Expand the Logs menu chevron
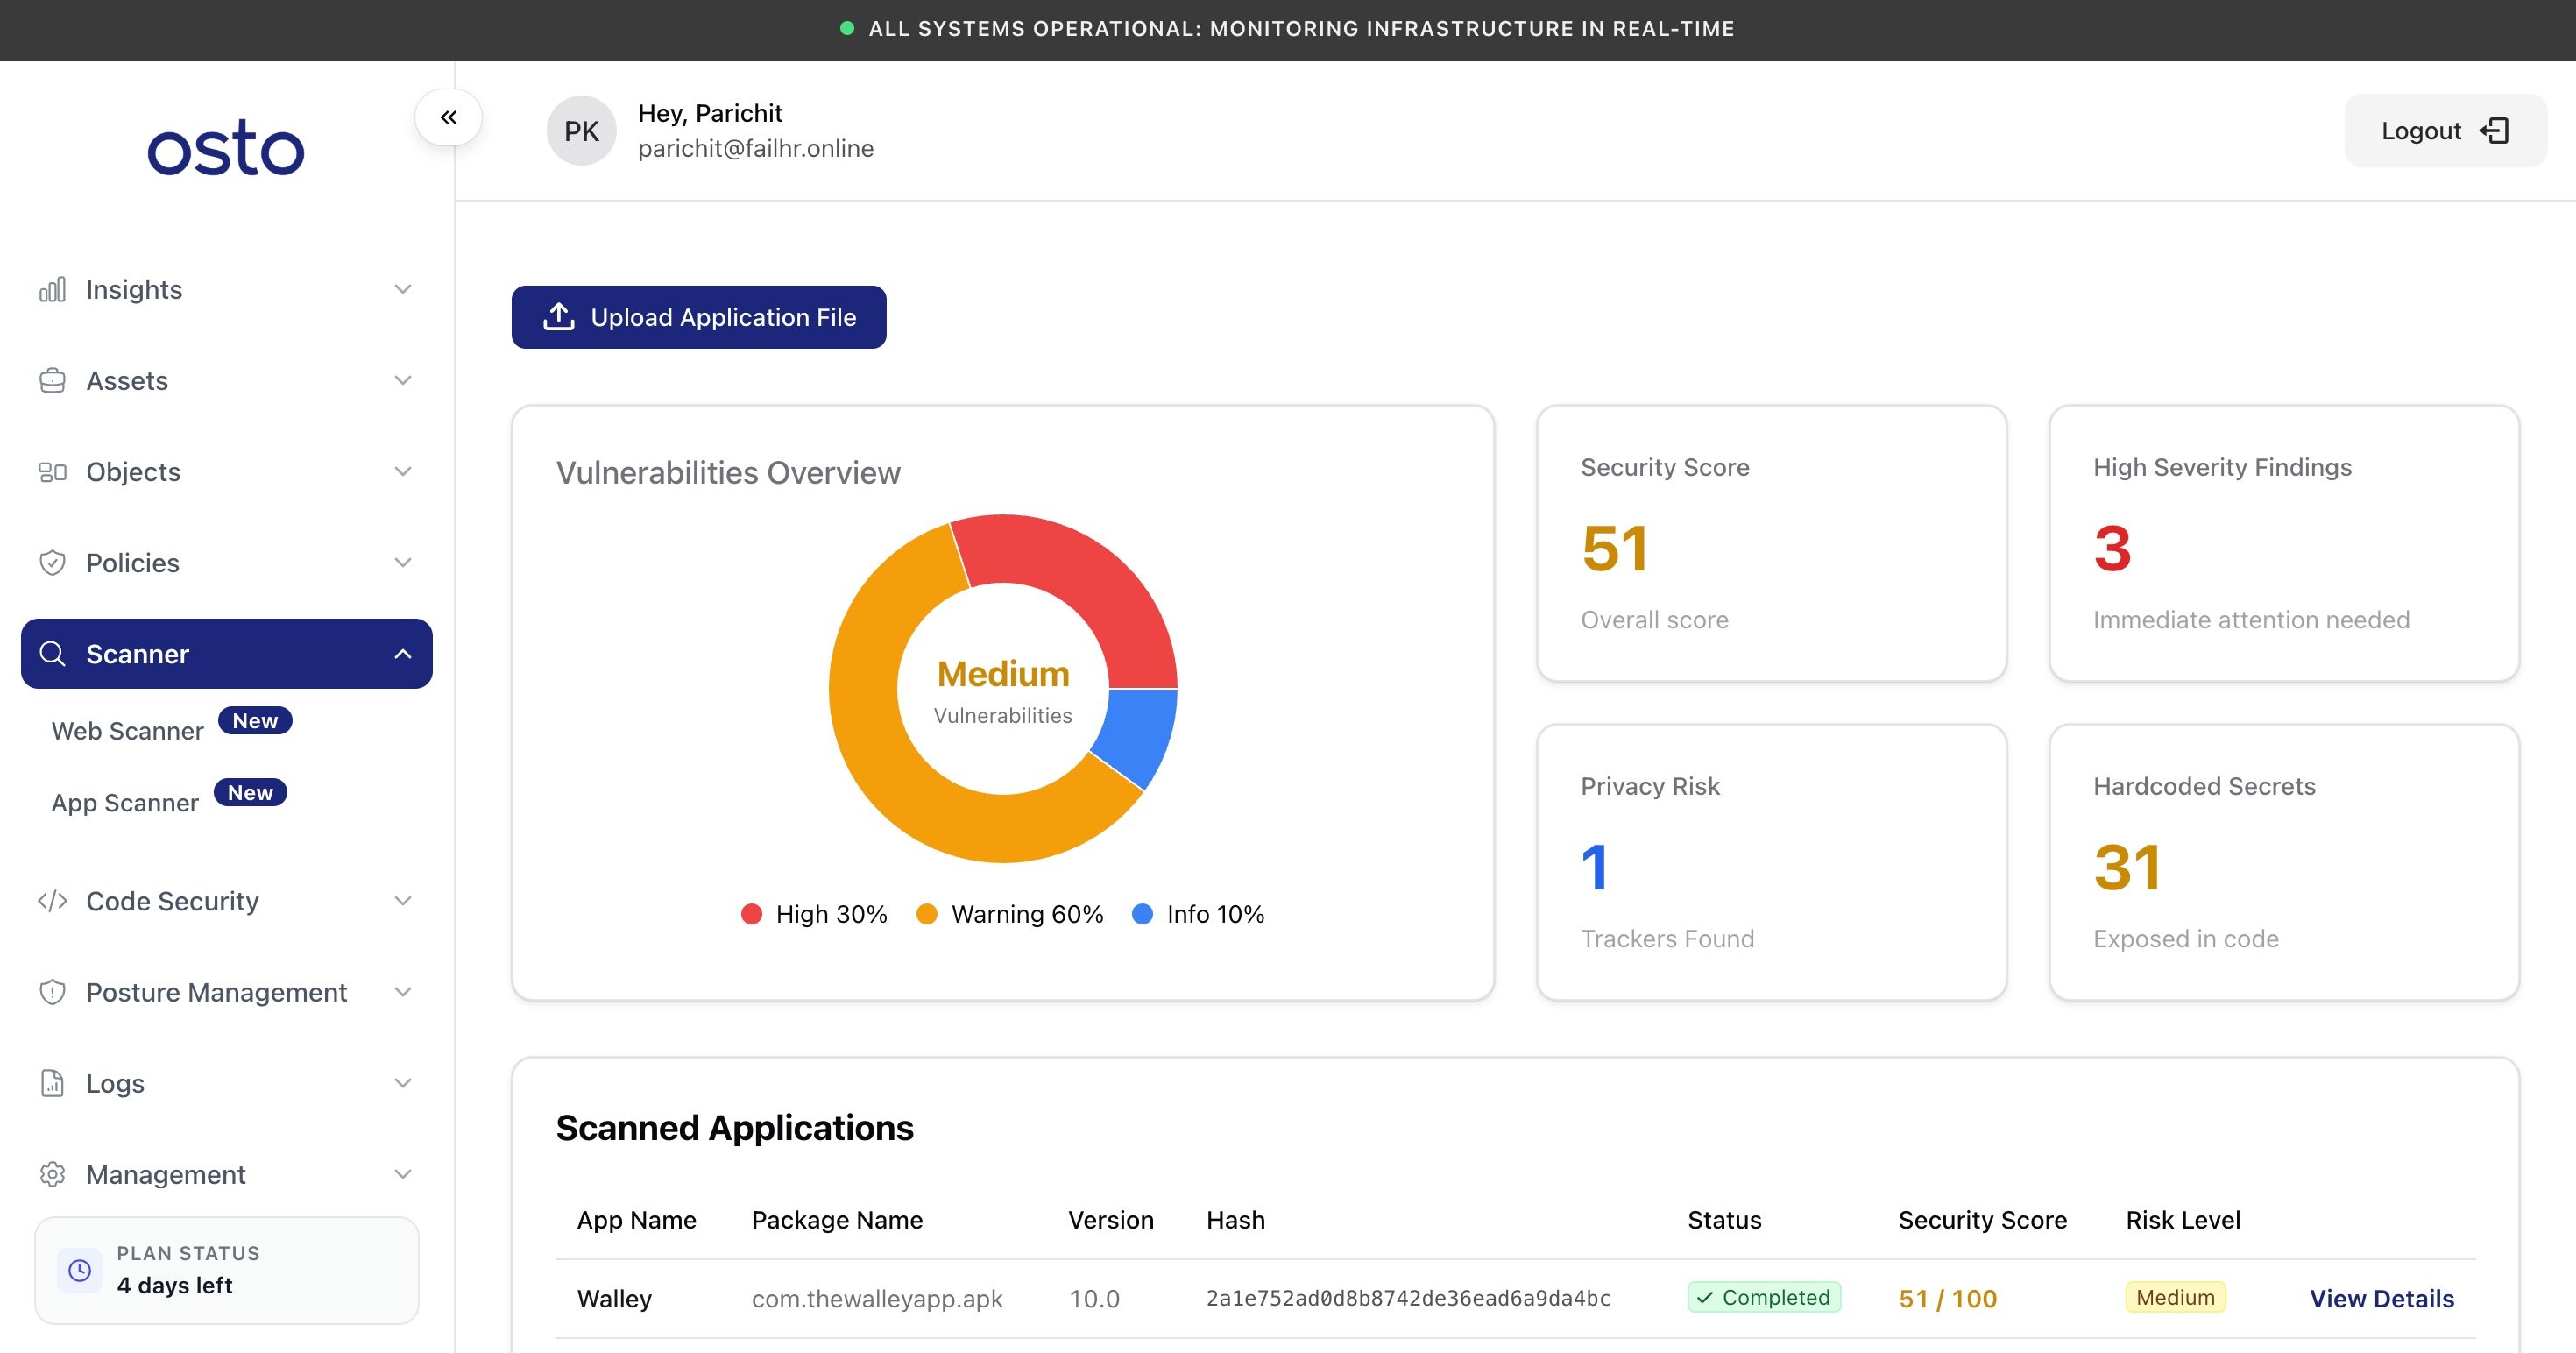Image resolution: width=2576 pixels, height=1353 pixels. 403,1082
